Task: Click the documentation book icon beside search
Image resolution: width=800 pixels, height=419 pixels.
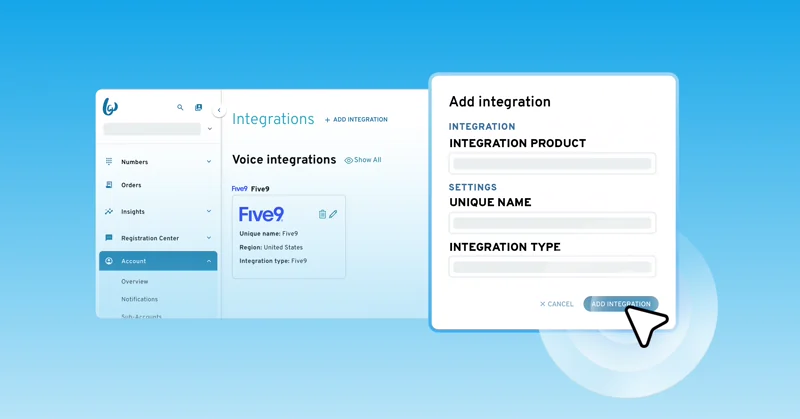Action: tap(198, 108)
